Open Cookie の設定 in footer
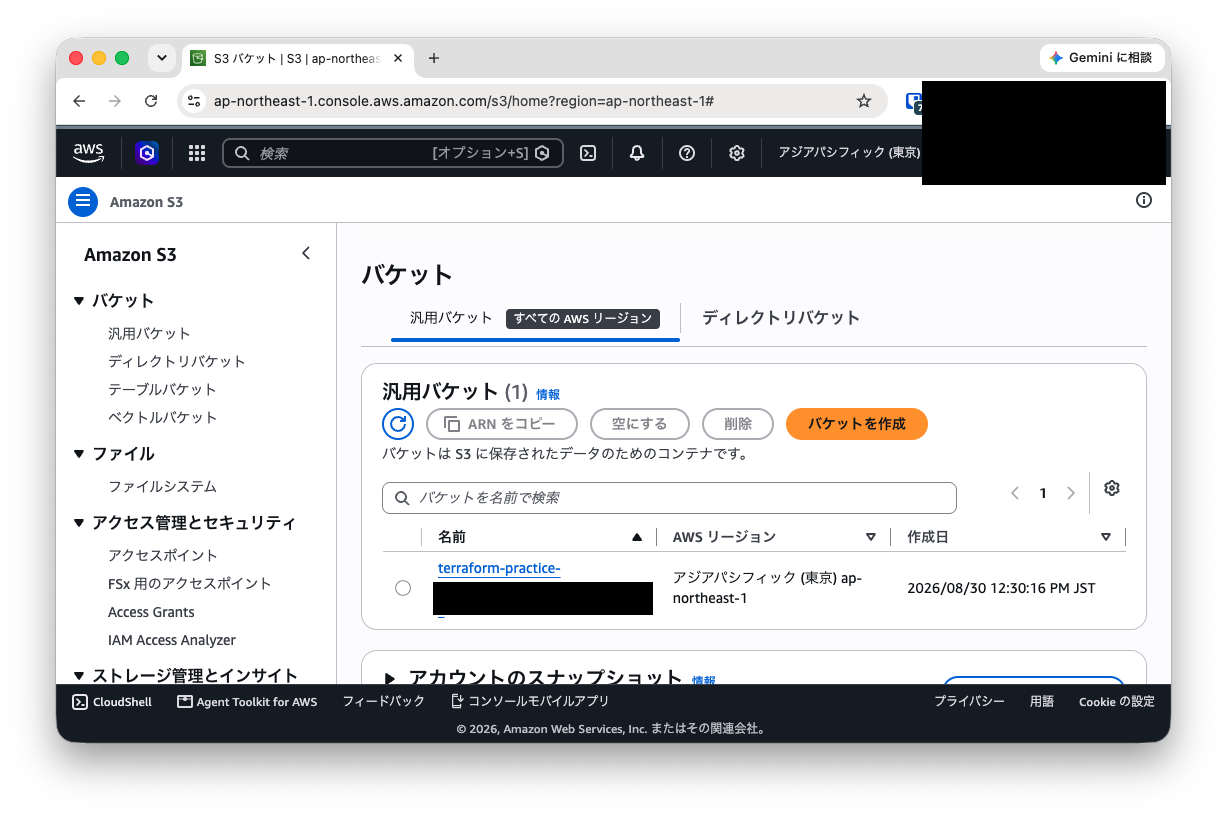 click(1117, 702)
